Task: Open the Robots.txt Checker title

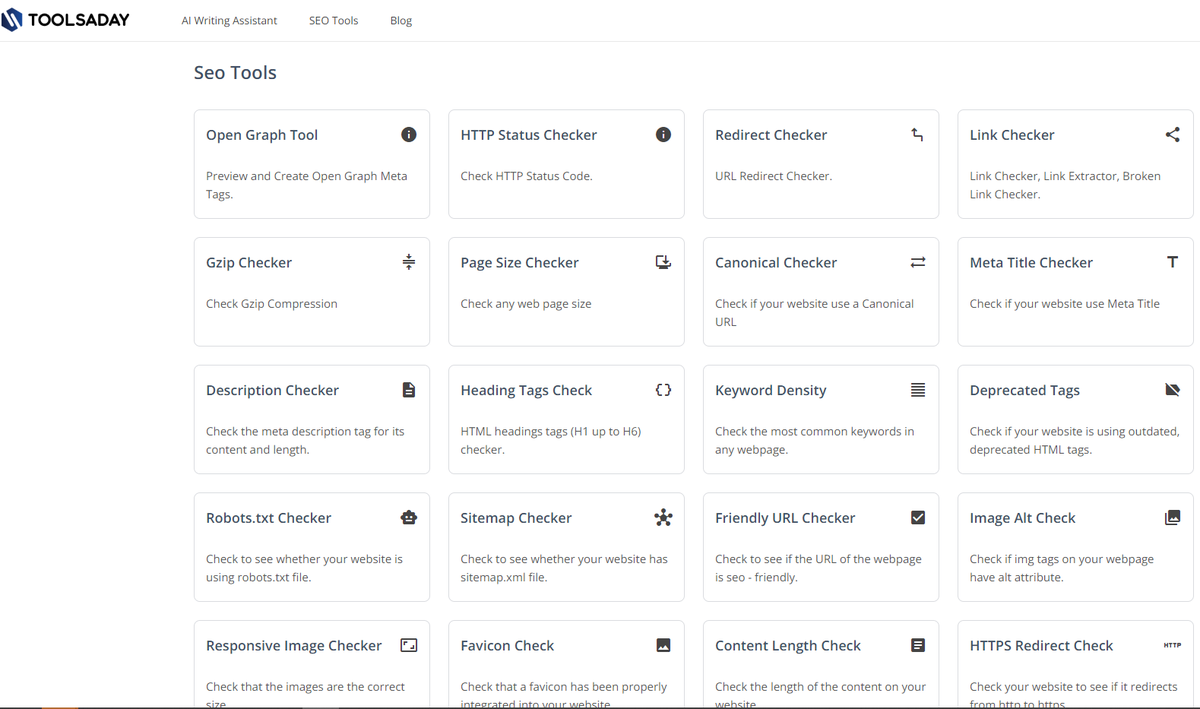Action: point(269,518)
